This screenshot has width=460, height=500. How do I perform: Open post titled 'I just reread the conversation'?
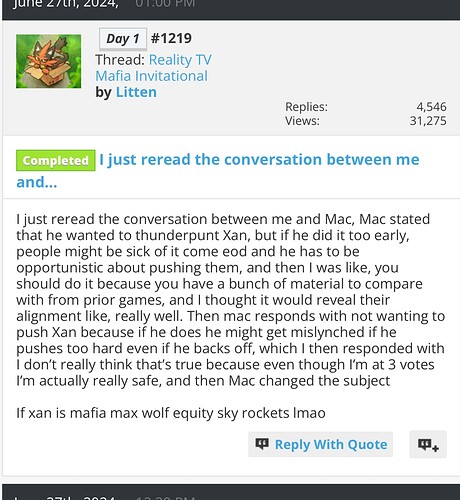coord(218,171)
